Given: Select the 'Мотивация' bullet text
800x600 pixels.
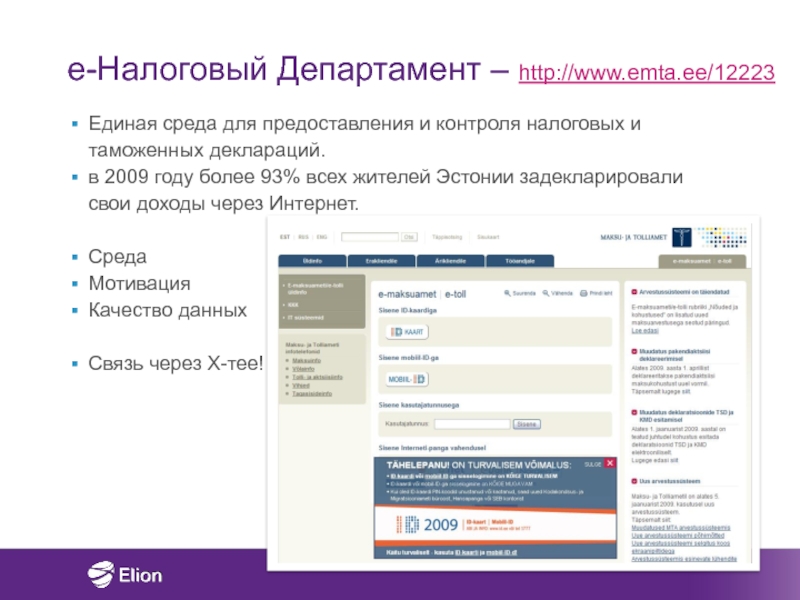Looking at the screenshot, I should 139,283.
